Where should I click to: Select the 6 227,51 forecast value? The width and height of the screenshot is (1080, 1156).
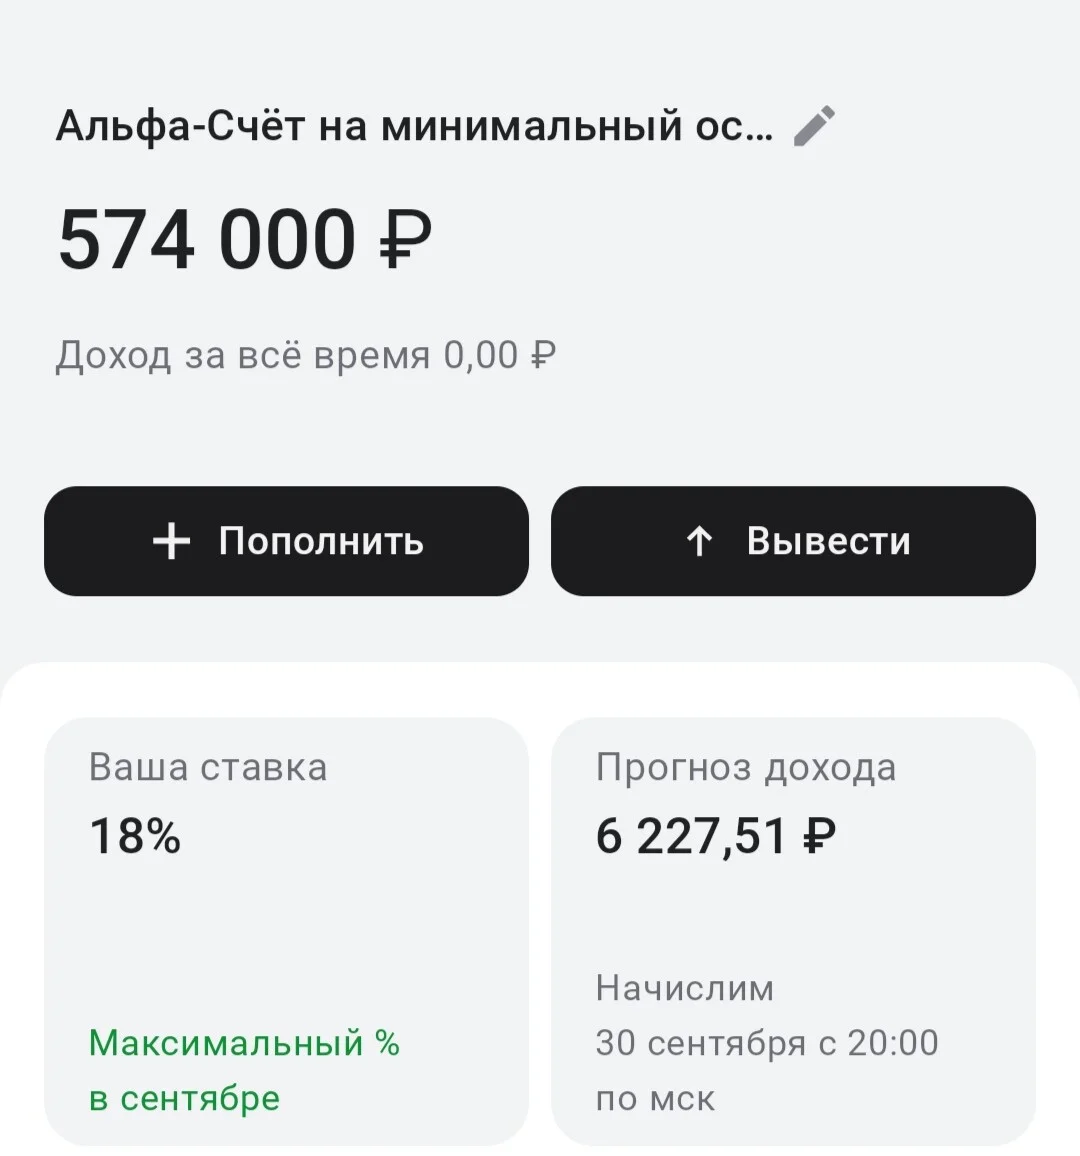point(691,836)
